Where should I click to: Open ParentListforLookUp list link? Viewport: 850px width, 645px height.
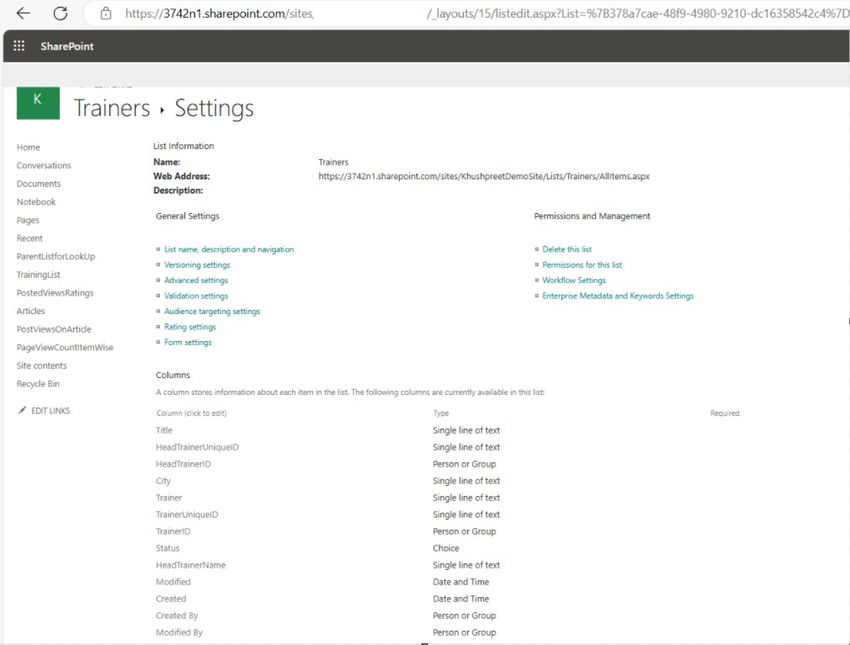pos(56,256)
